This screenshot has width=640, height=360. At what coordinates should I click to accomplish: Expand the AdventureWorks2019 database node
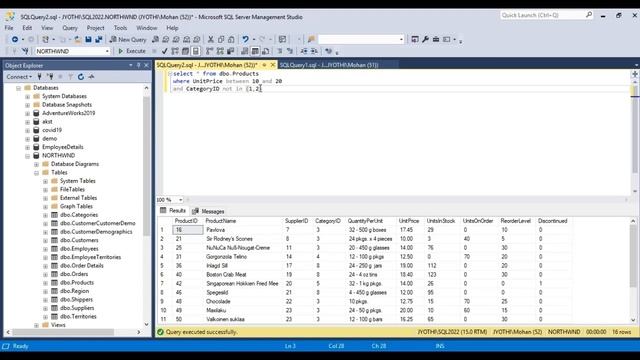coord(27,113)
